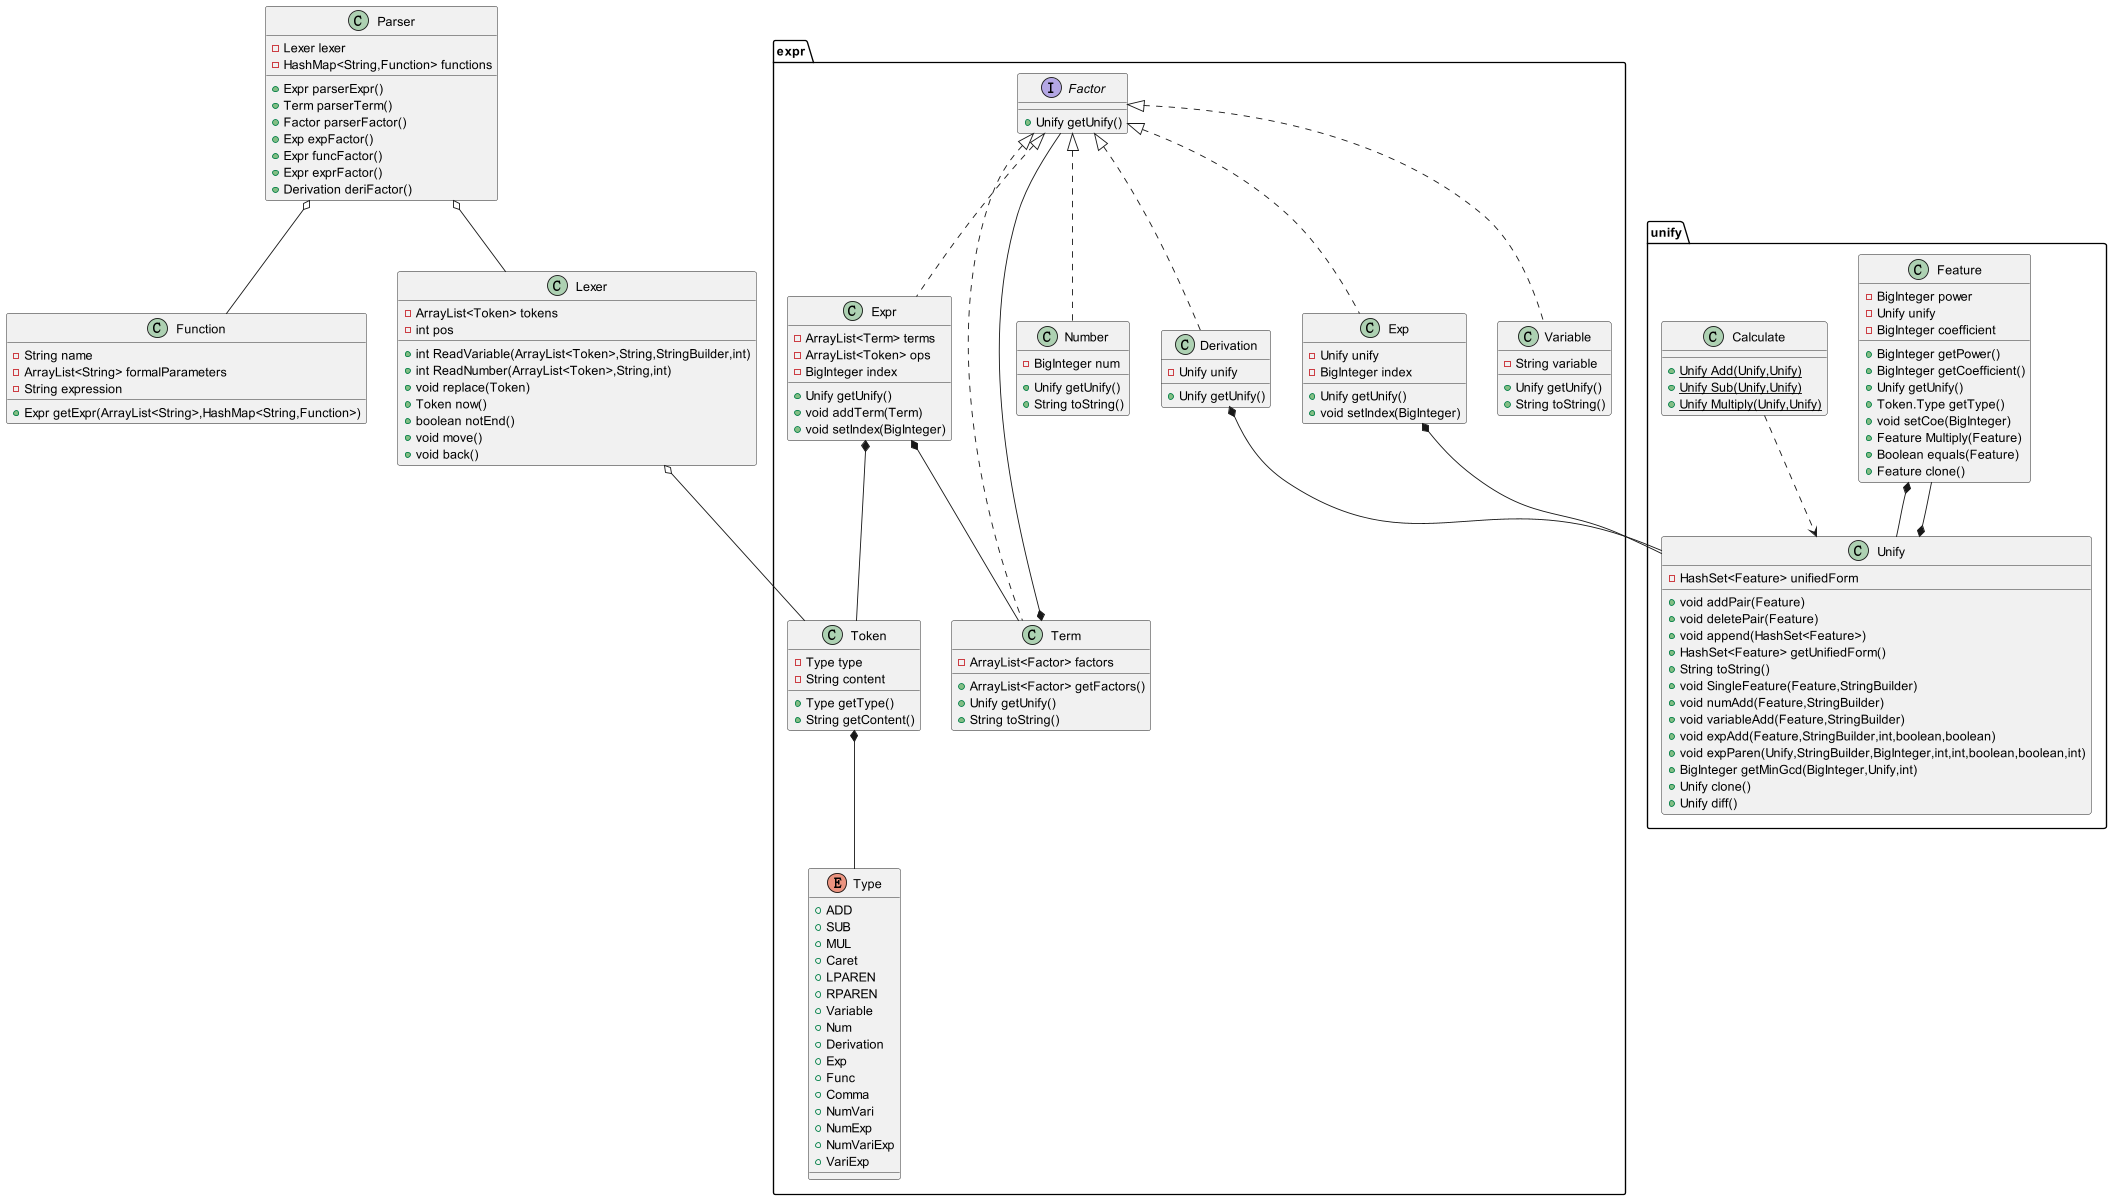Select 'Unify unify' field in Derivation
The height and width of the screenshot is (1199, 2111).
[x=1208, y=372]
